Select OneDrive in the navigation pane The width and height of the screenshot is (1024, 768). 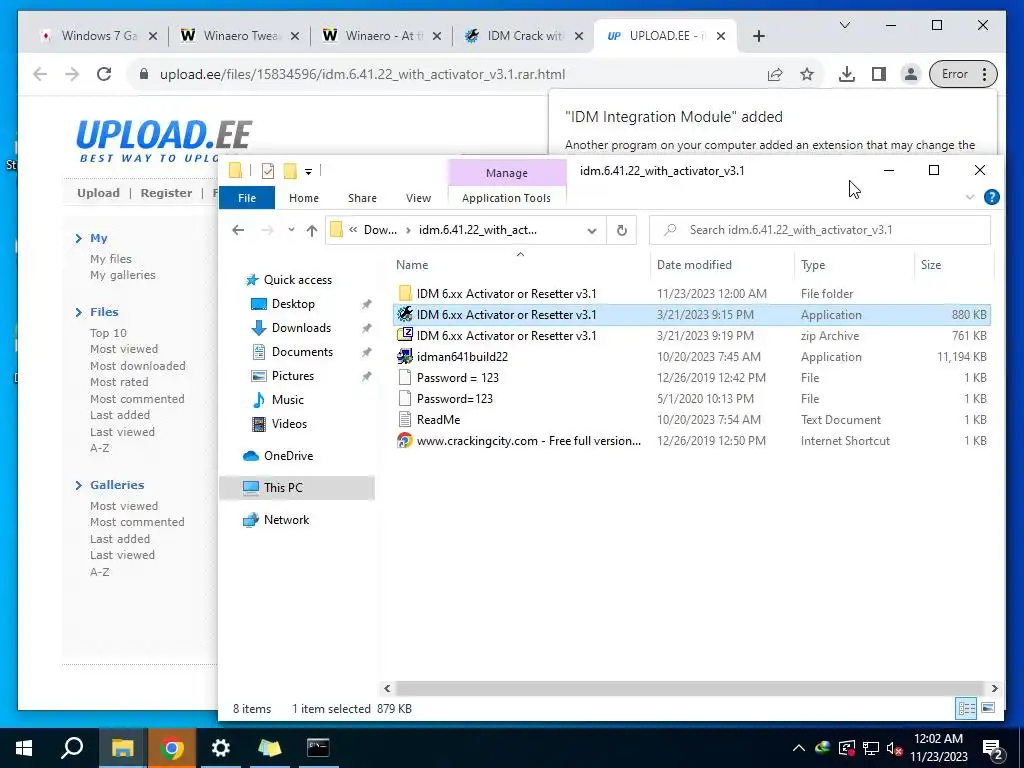(287, 456)
